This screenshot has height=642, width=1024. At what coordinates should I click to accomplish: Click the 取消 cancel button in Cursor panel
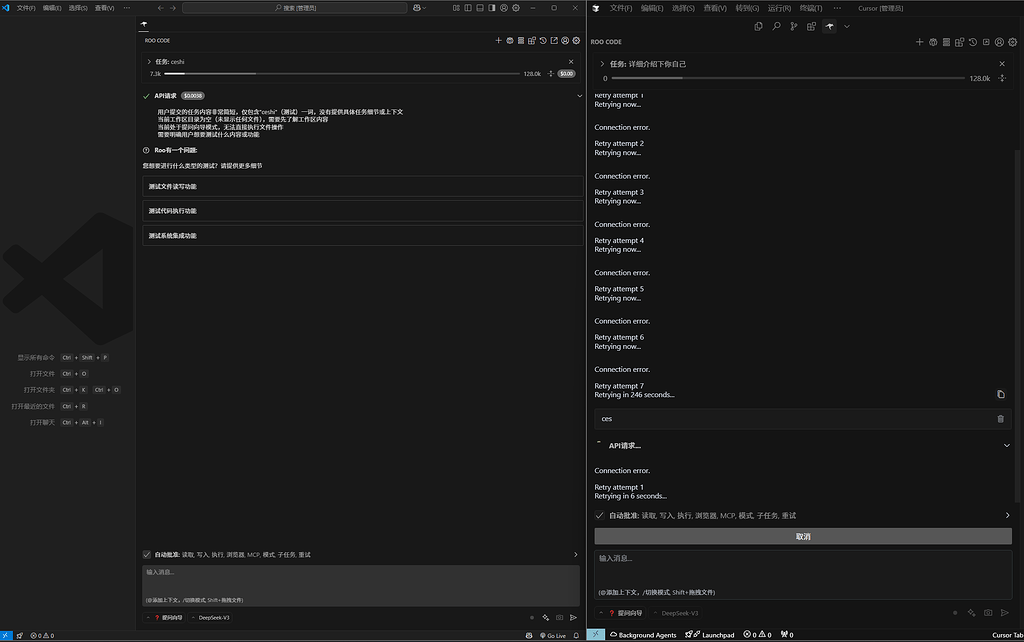pyautogui.click(x=803, y=536)
